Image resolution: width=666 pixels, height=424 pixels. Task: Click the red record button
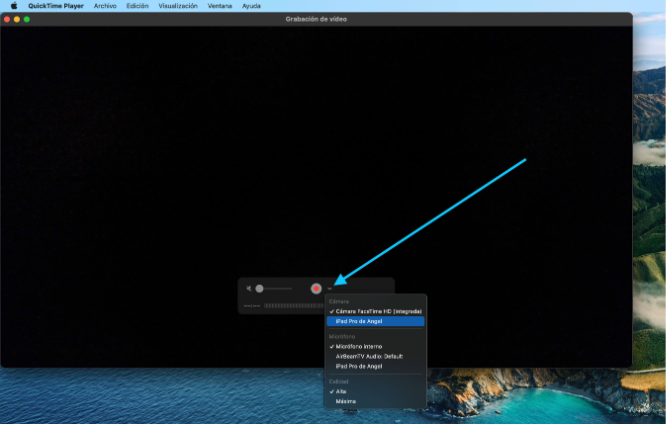click(316, 288)
